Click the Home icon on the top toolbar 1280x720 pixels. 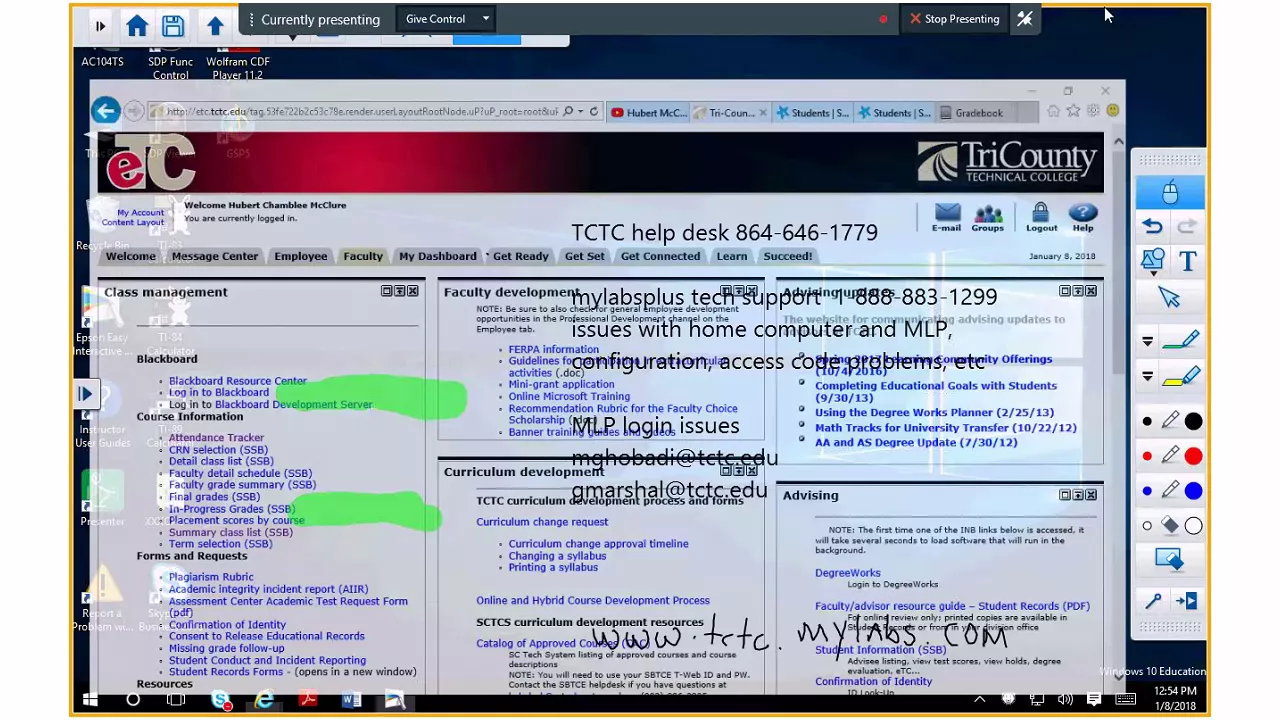pyautogui.click(x=137, y=26)
